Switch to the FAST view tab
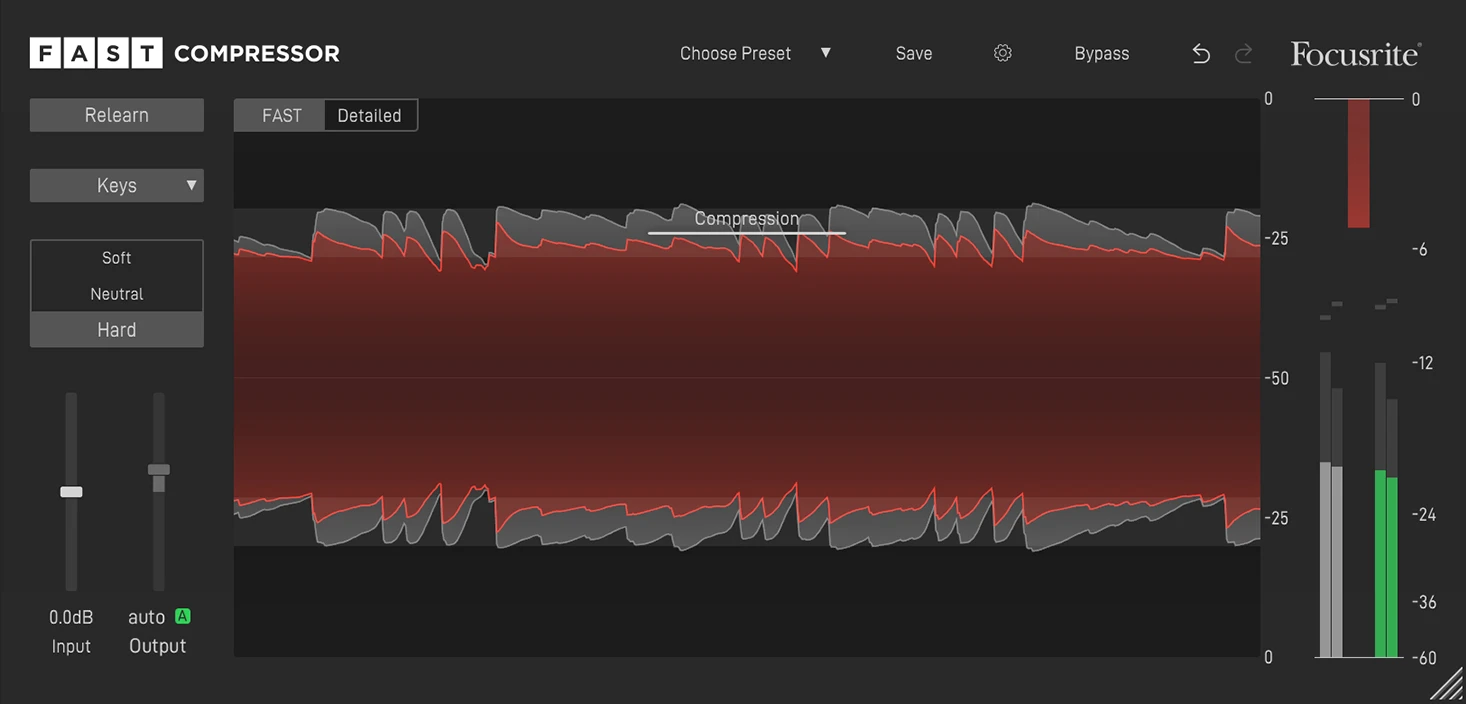Image resolution: width=1466 pixels, height=704 pixels. coord(281,115)
